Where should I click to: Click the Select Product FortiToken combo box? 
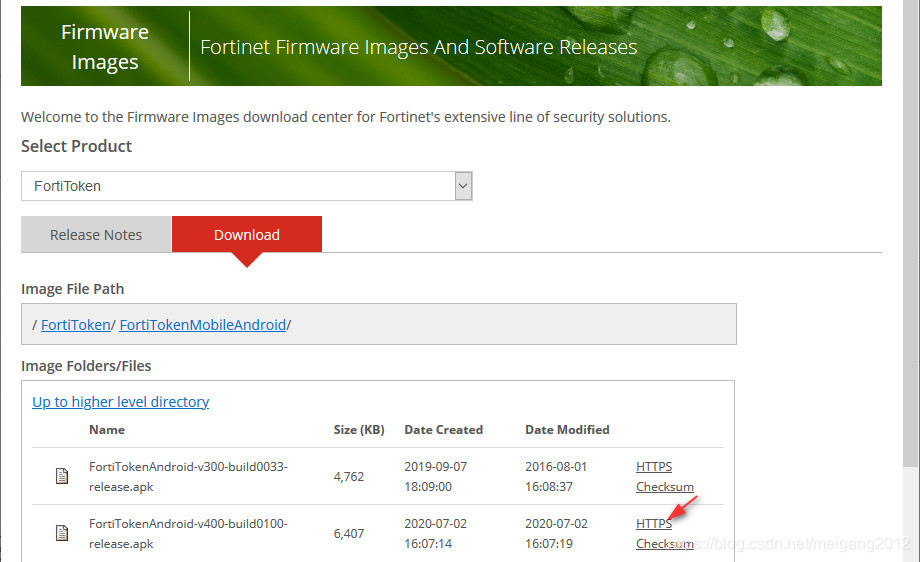[246, 186]
